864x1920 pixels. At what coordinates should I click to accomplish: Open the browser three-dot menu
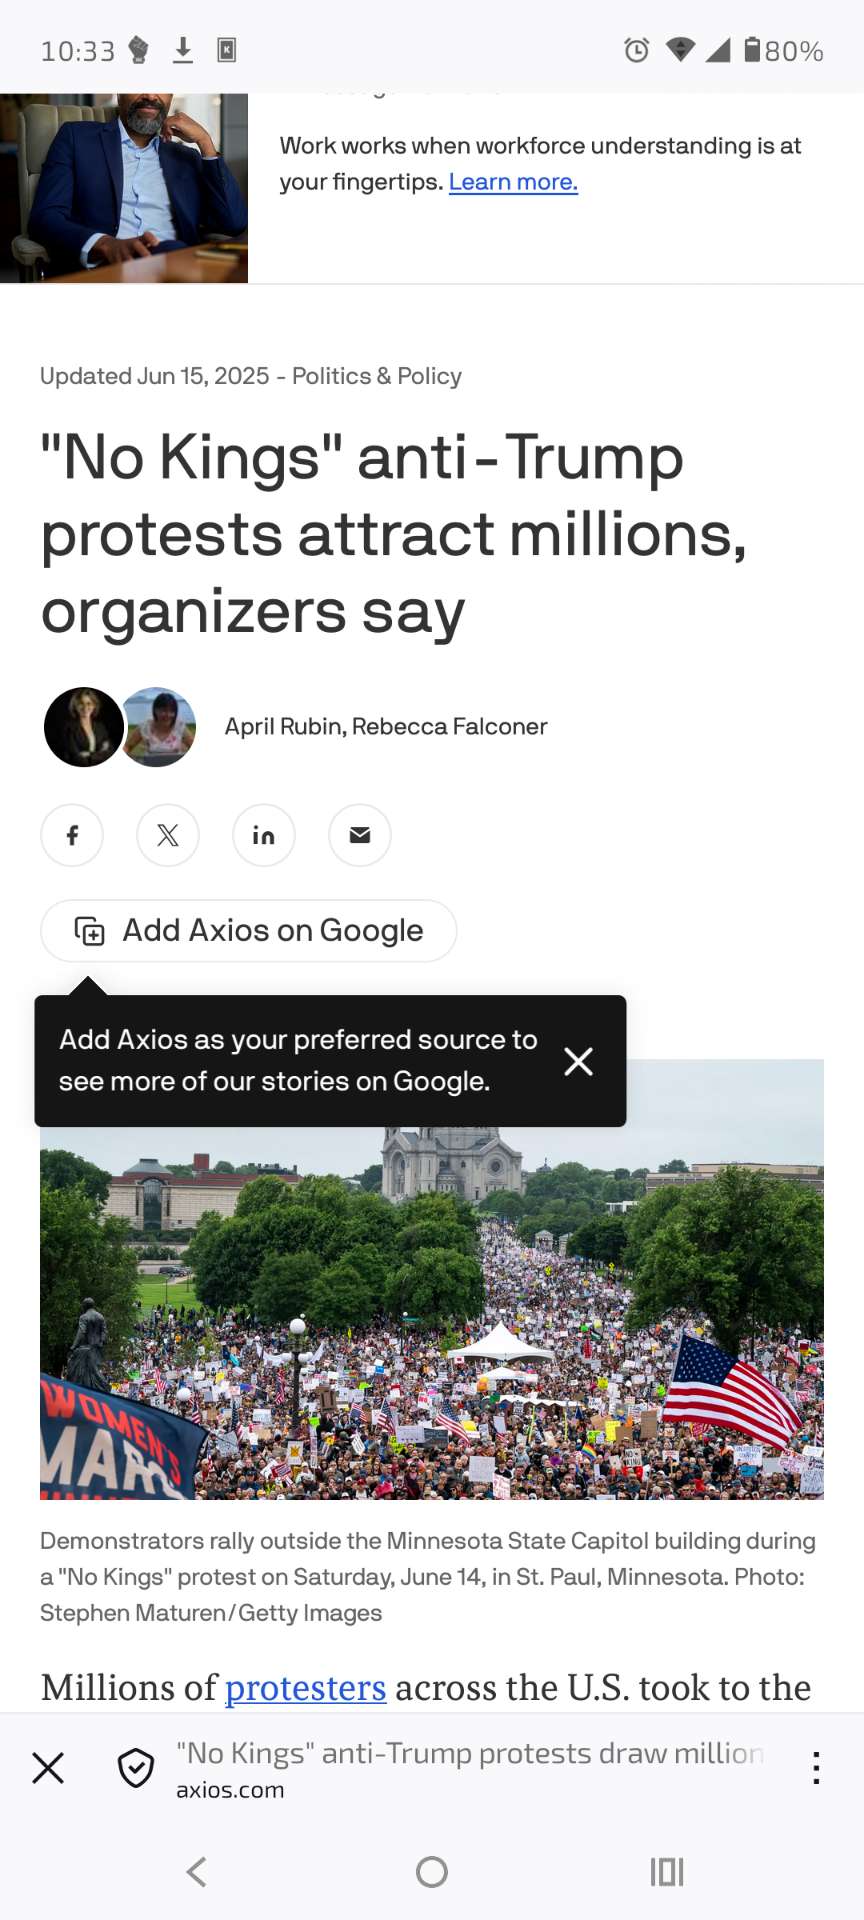816,1768
